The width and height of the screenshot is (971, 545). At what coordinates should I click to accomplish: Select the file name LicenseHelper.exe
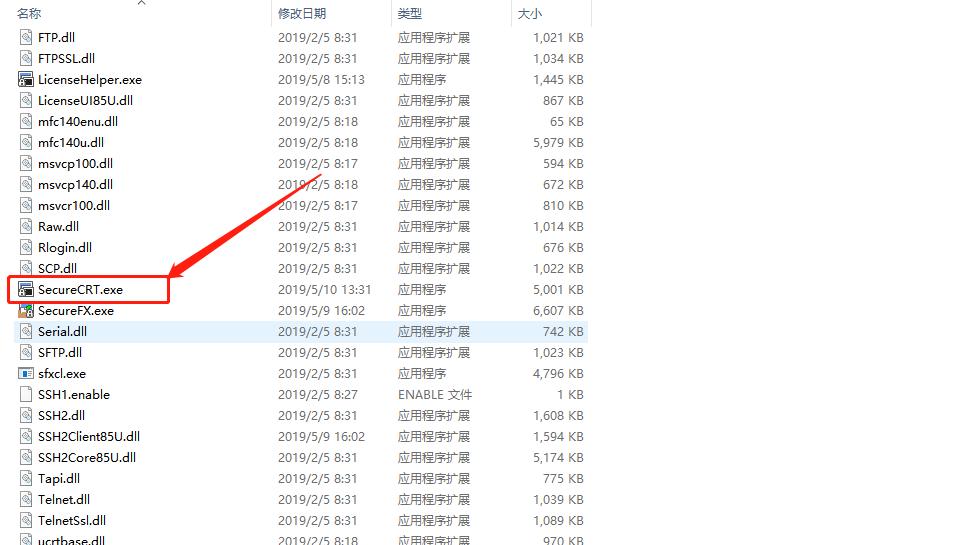pyautogui.click(x=90, y=79)
